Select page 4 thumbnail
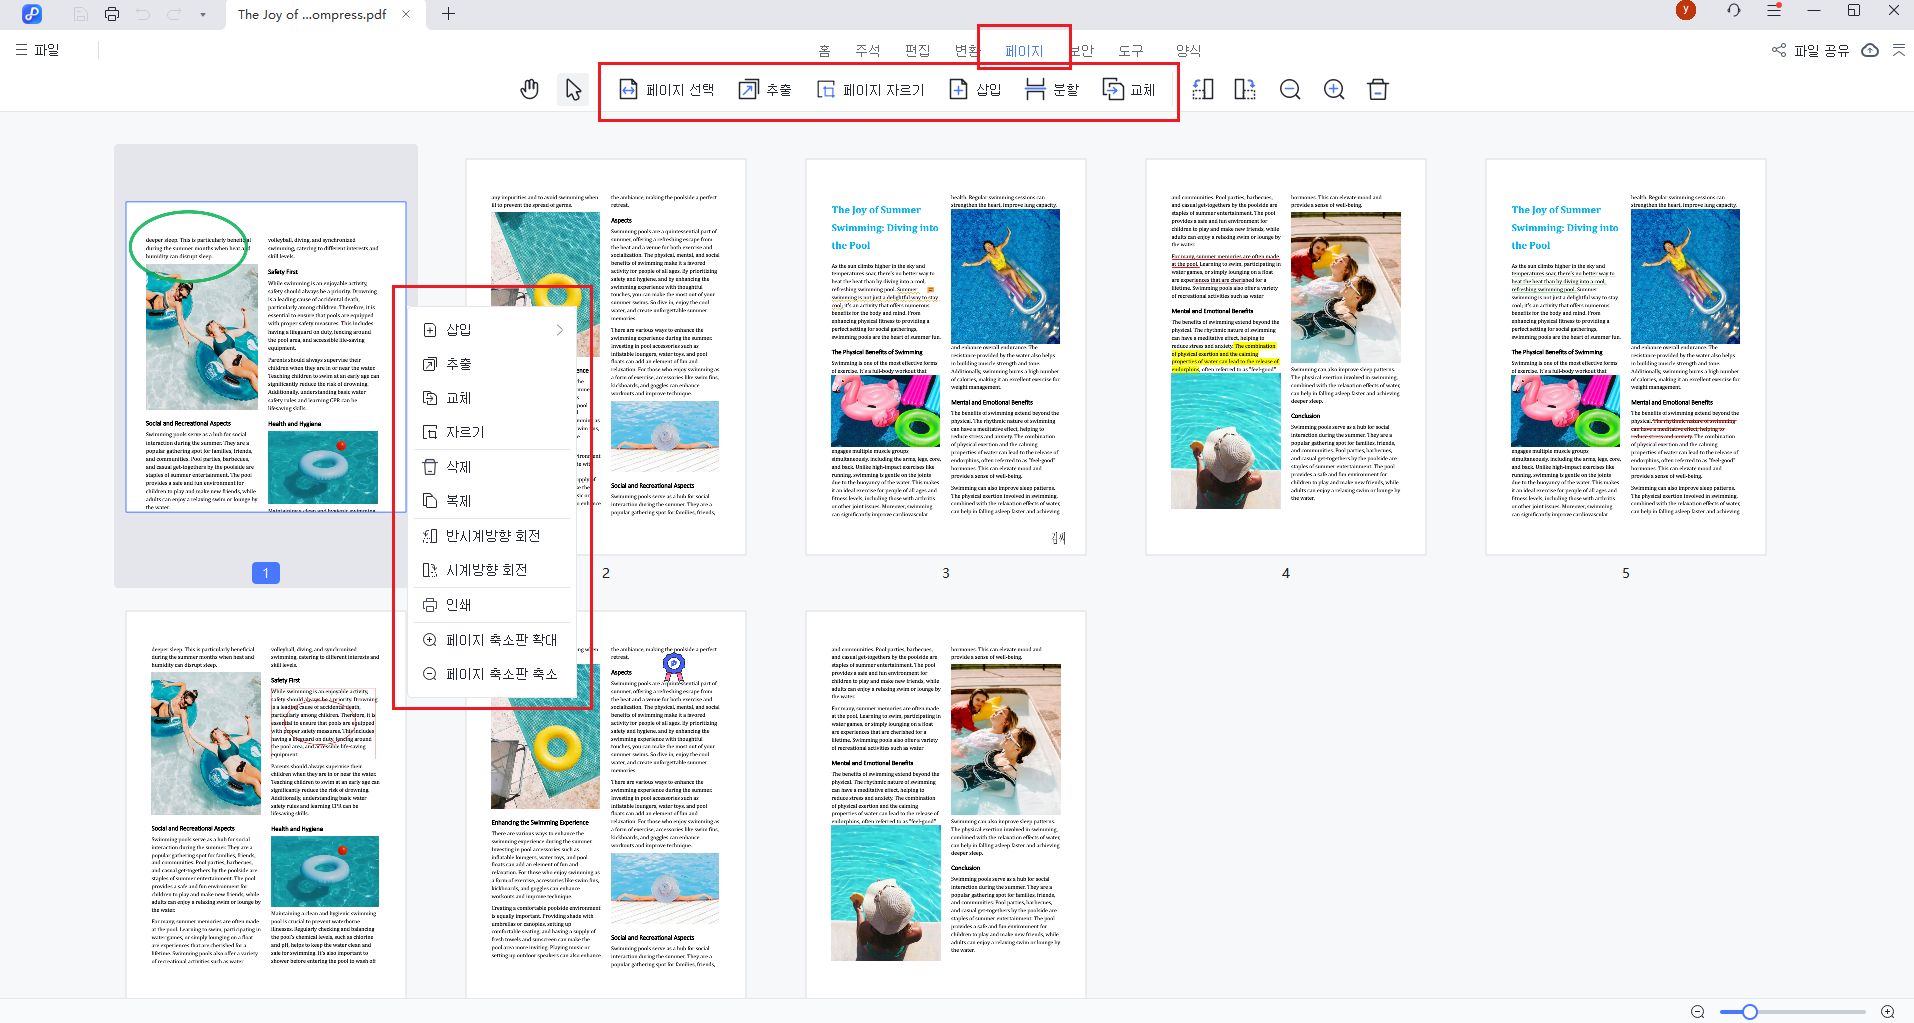The image size is (1914, 1023). 1285,357
